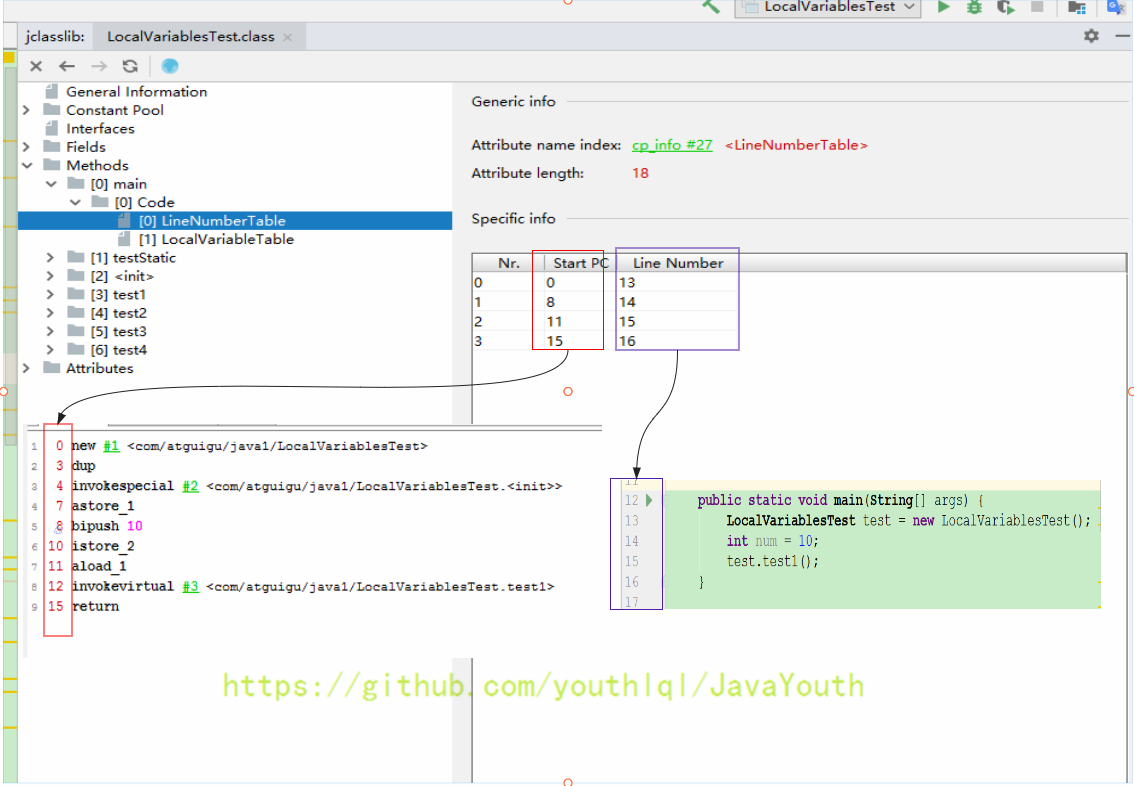Expand the Constant Pool node
This screenshot has height=786, width=1134.
[27, 109]
